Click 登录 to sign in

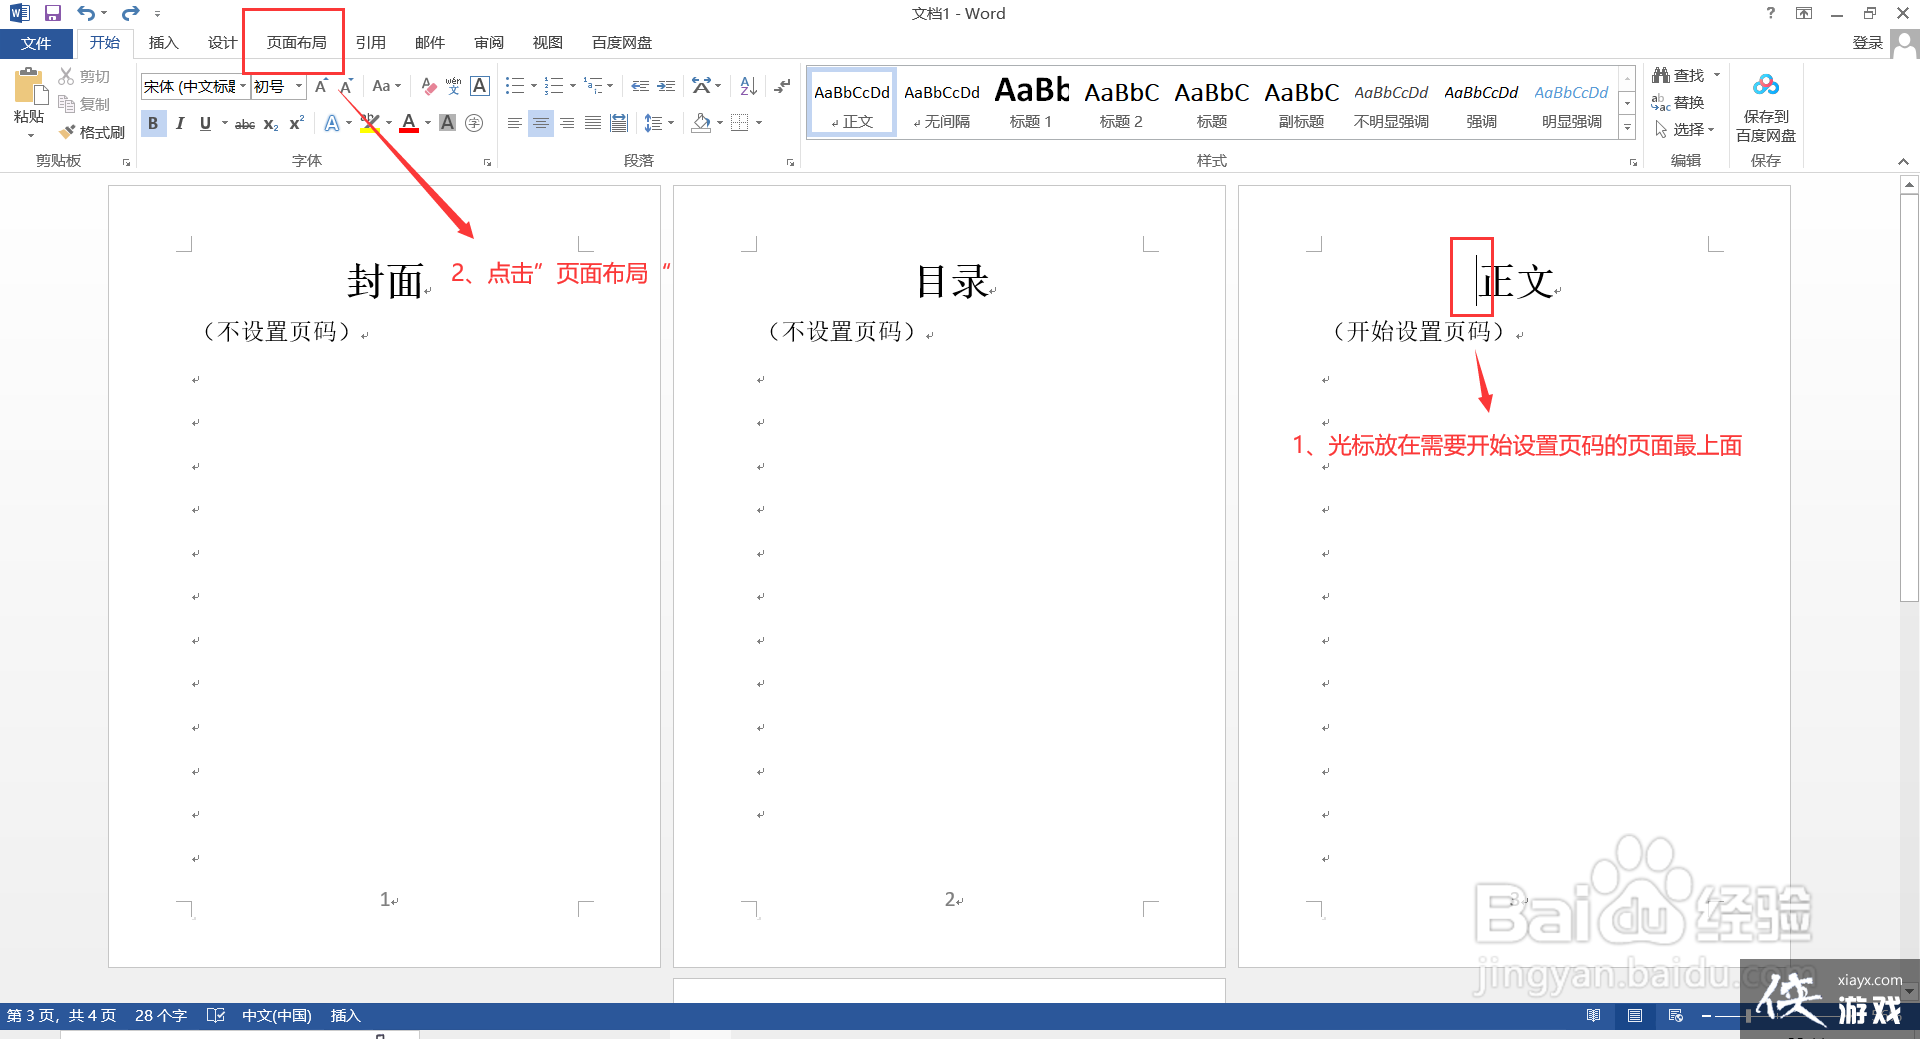(1868, 43)
